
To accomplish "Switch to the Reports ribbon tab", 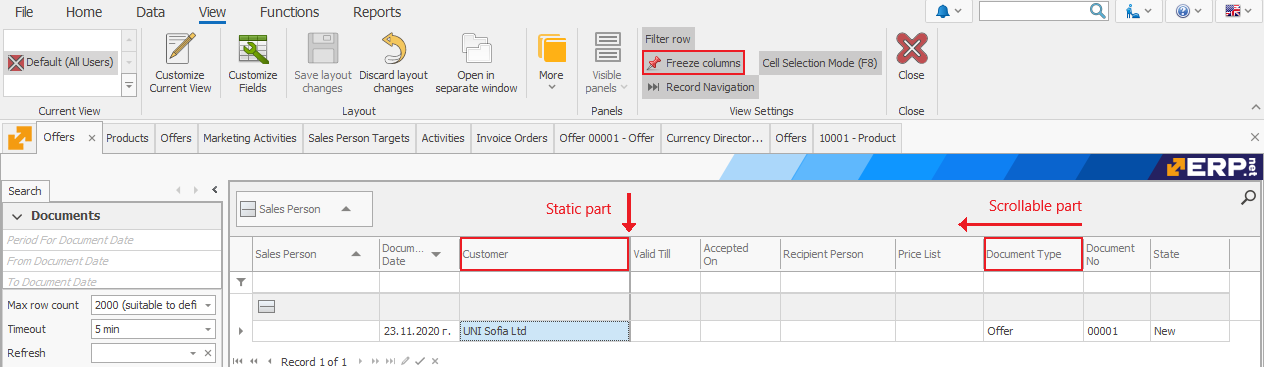I will click(377, 12).
